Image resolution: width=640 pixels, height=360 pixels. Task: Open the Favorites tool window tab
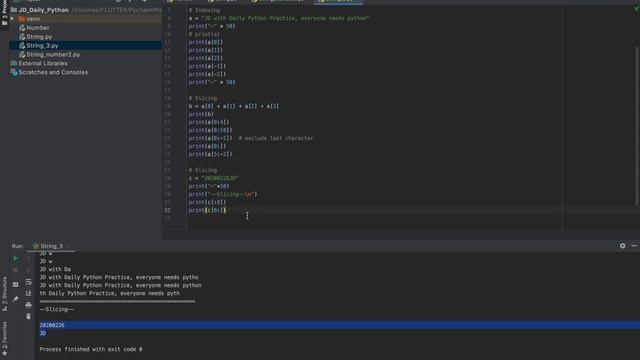pos(4,339)
